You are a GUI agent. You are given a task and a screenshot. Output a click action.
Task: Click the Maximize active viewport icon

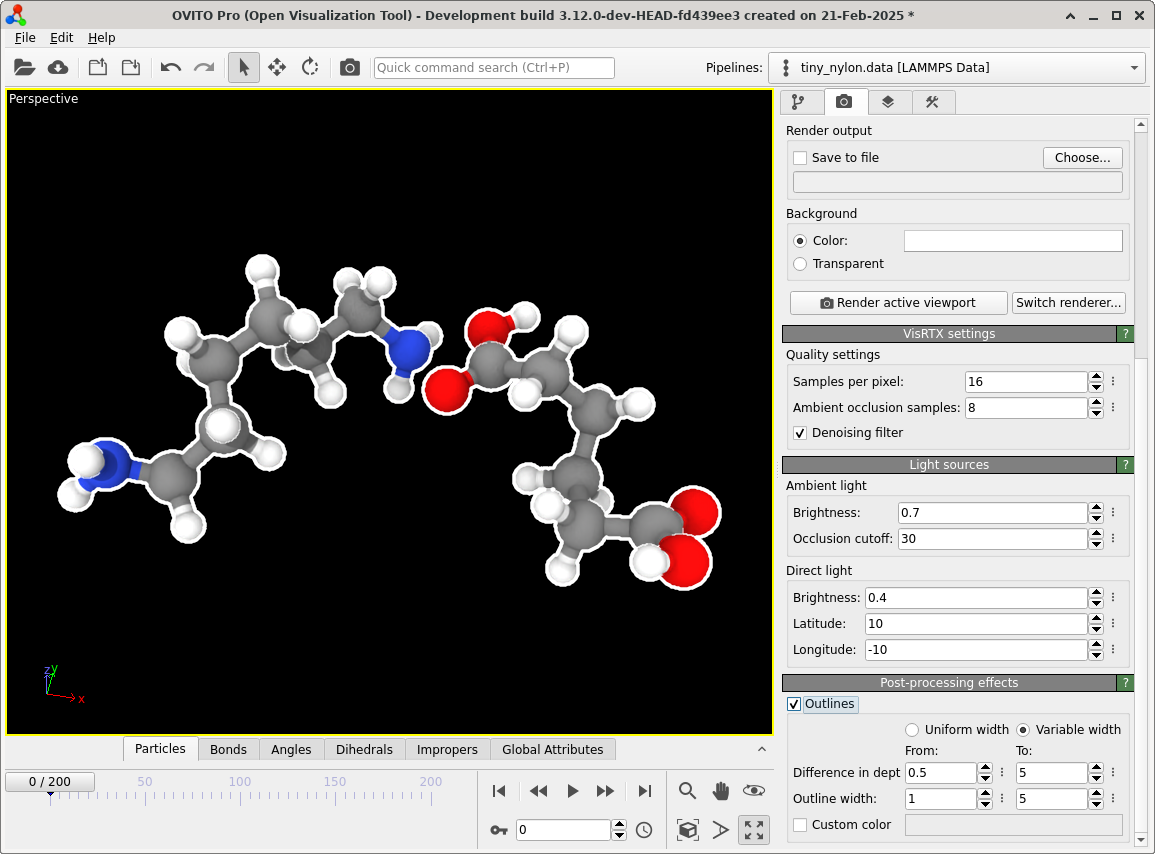[x=754, y=830]
